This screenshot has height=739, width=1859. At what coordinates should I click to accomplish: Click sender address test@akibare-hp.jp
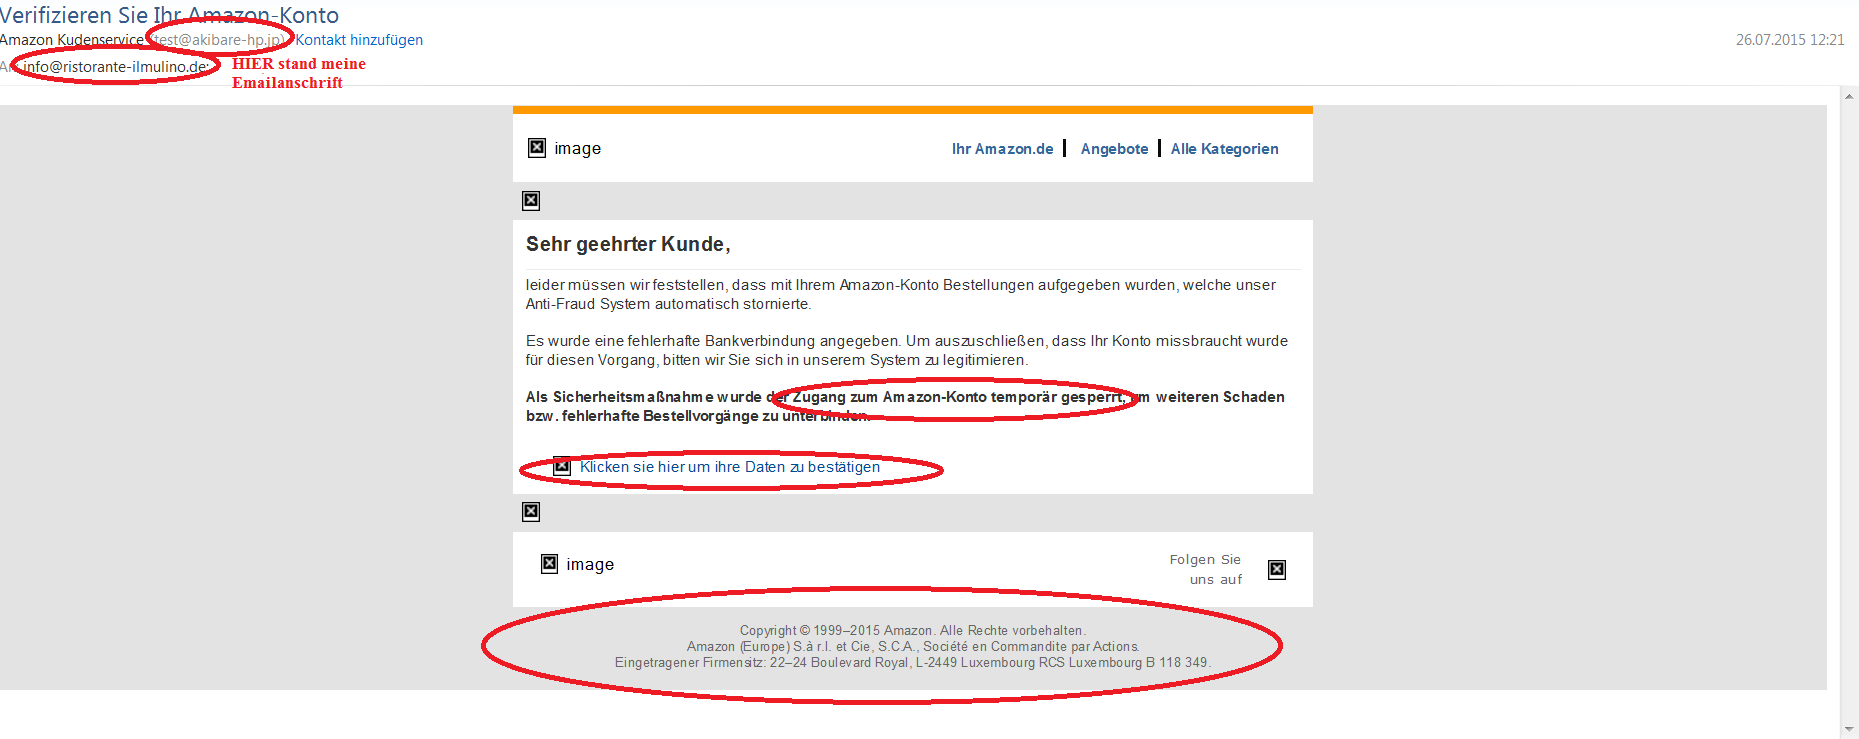[x=218, y=40]
